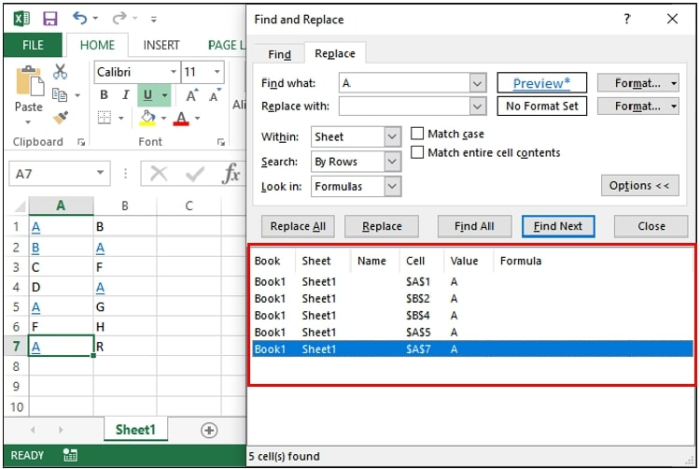The image size is (700, 469).
Task: Click the cell borders icon
Action: pos(104,118)
